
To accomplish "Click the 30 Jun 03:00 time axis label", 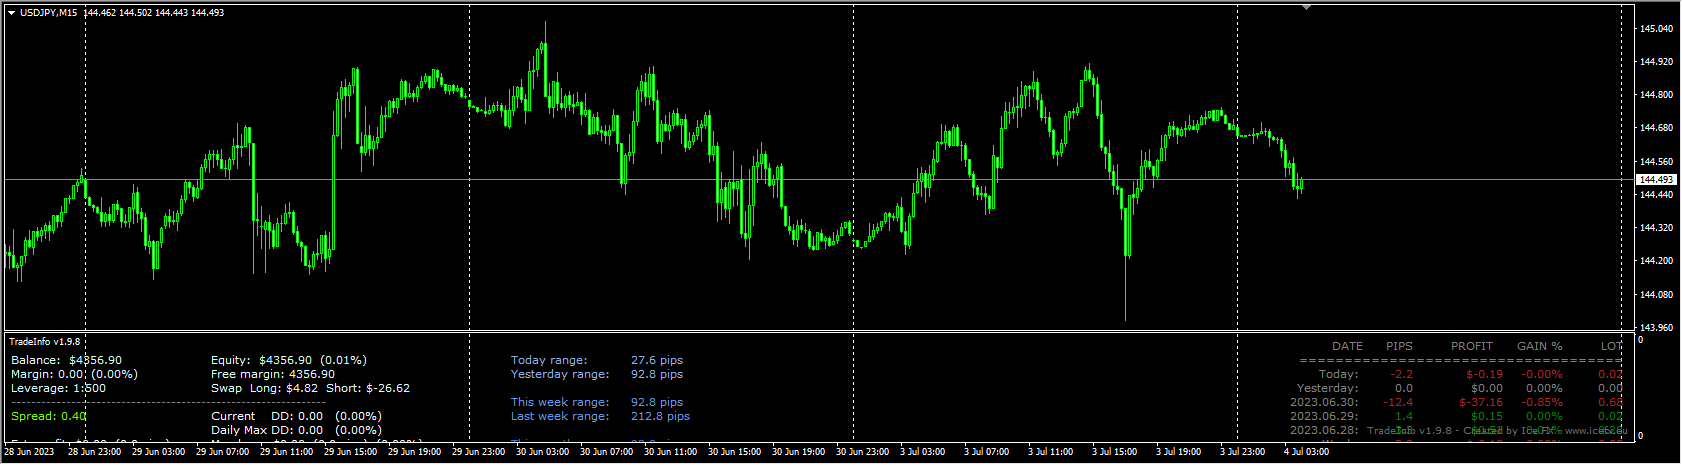I will (x=543, y=452).
